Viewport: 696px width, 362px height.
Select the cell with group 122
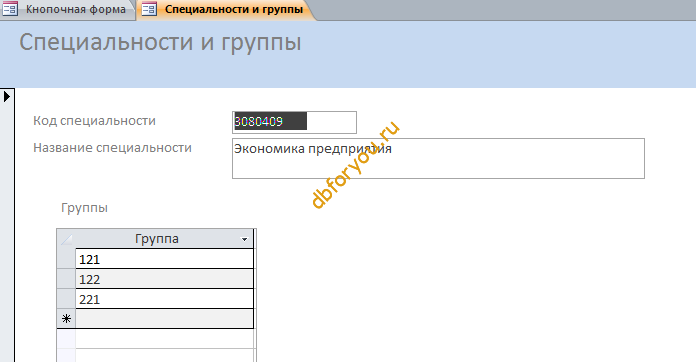point(164,279)
